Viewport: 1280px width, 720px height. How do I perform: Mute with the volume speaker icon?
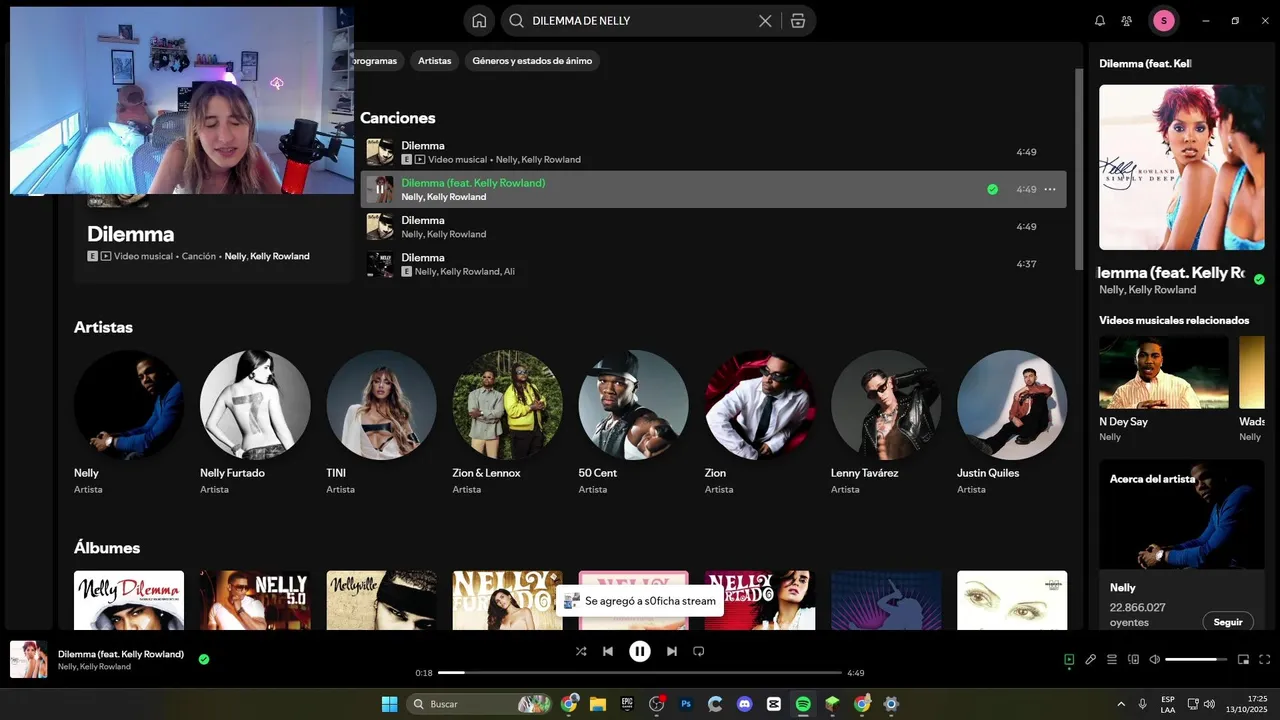pyautogui.click(x=1155, y=660)
